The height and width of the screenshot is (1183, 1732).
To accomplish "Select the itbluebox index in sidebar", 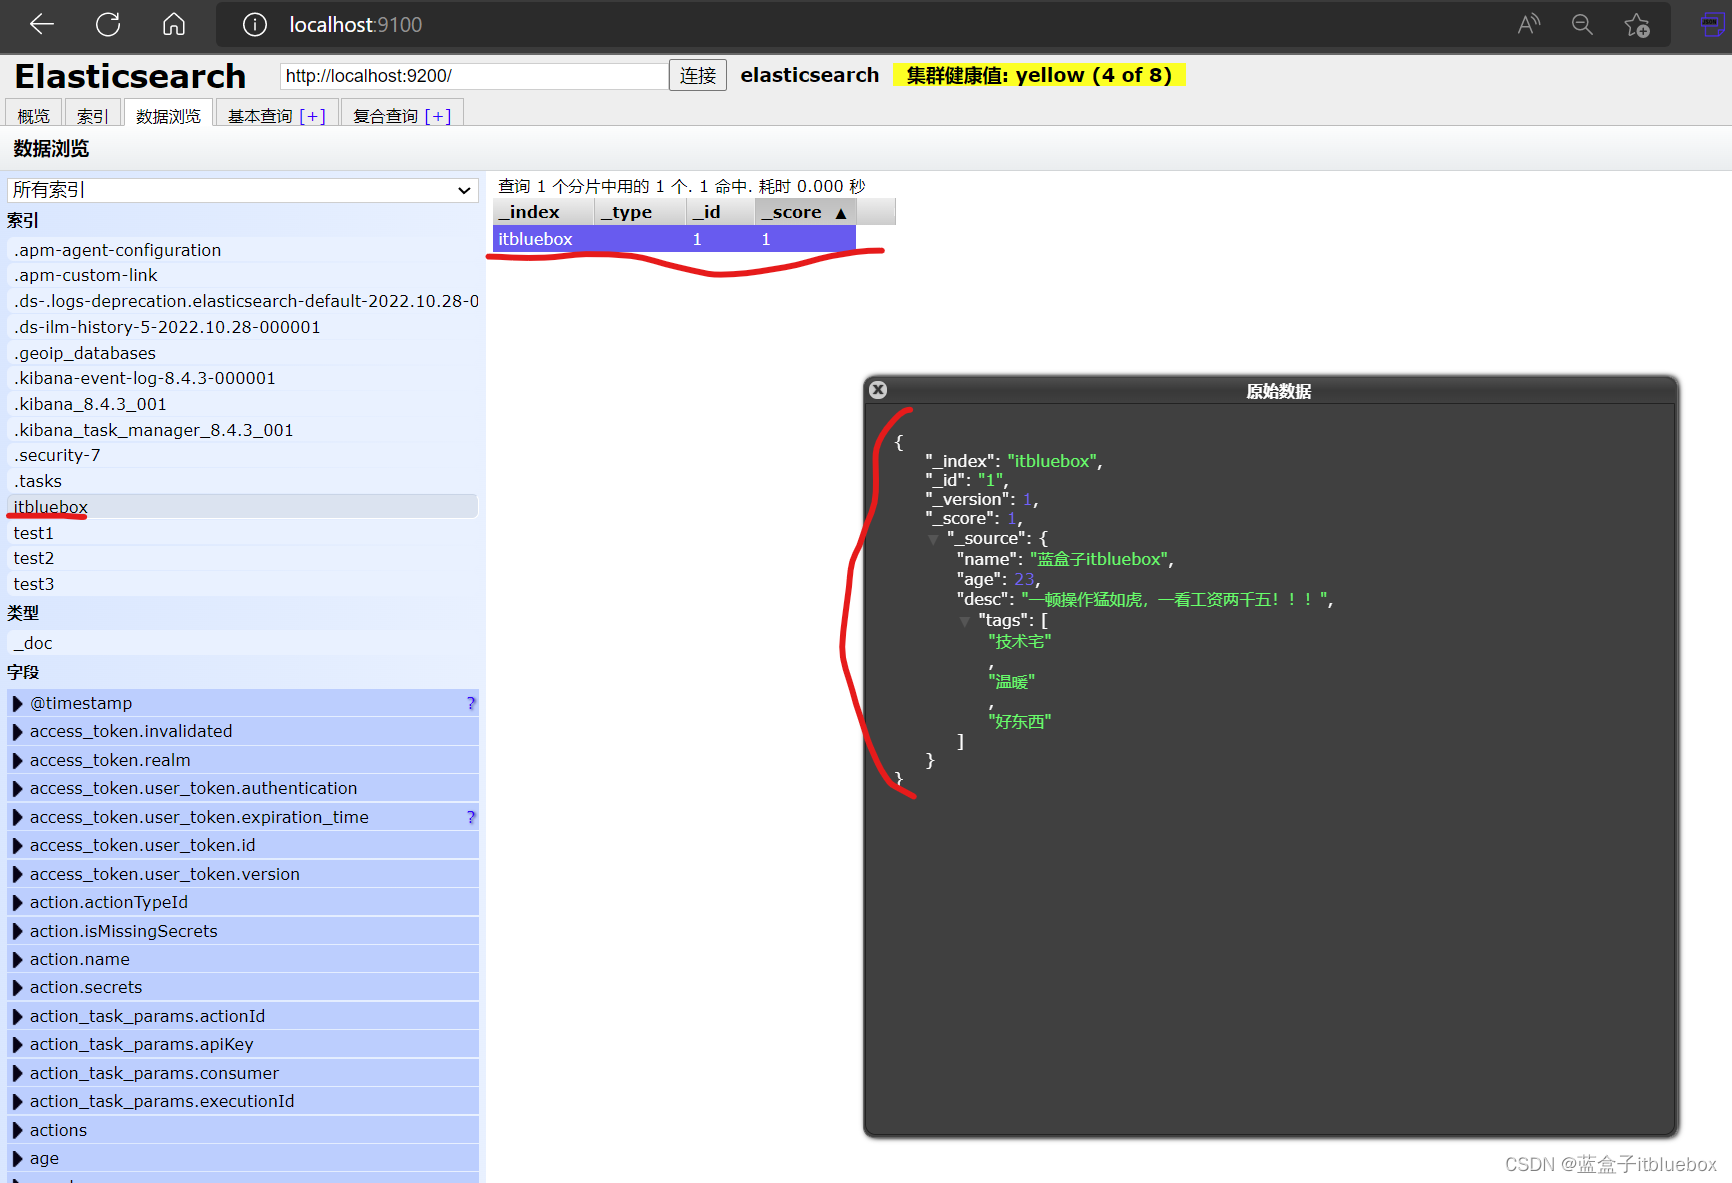I will 51,507.
